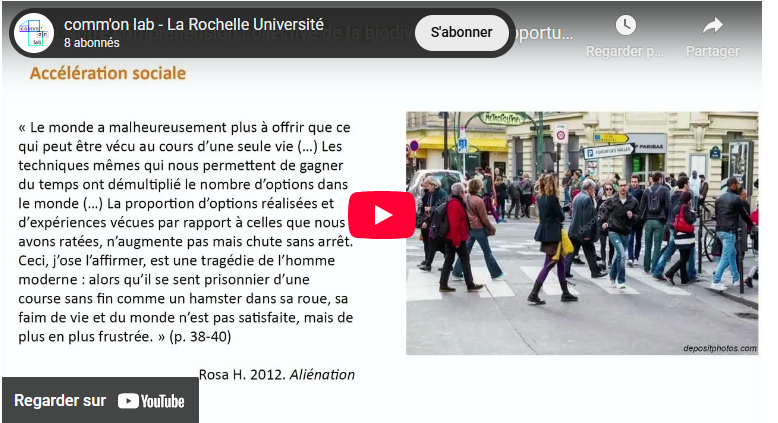
Task: Click the Watch later clock icon
Action: [626, 25]
